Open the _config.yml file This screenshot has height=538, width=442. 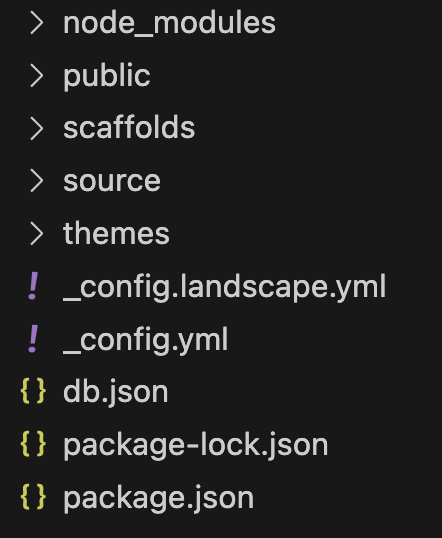146,340
